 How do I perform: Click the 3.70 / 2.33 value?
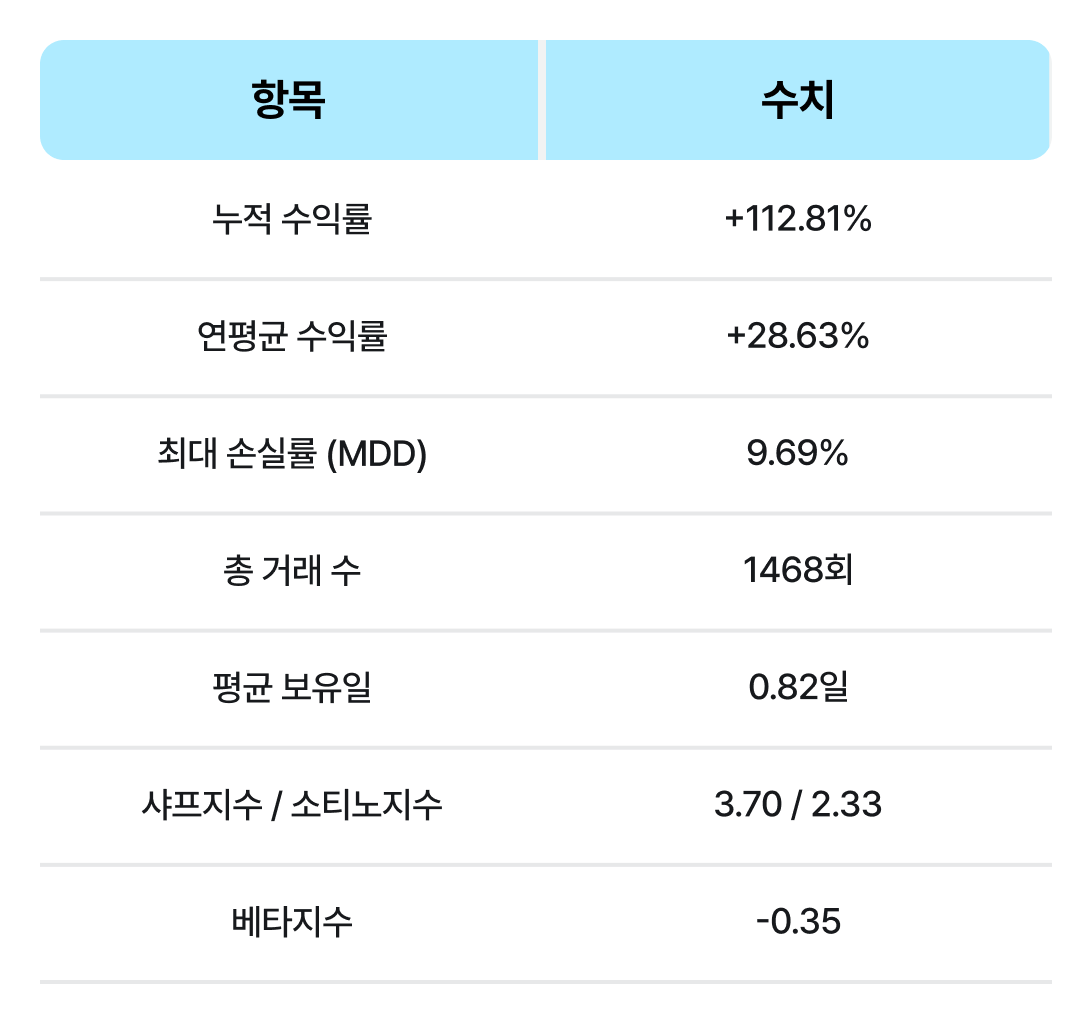click(x=797, y=804)
